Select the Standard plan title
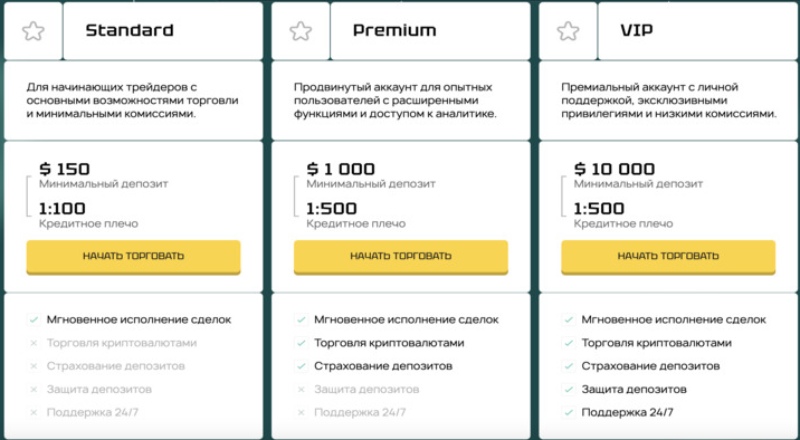This screenshot has width=800, height=440. point(130,31)
